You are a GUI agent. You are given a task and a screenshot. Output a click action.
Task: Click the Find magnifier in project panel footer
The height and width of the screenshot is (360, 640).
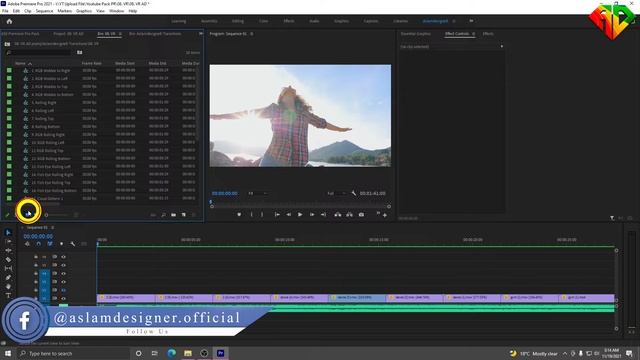coord(163,215)
